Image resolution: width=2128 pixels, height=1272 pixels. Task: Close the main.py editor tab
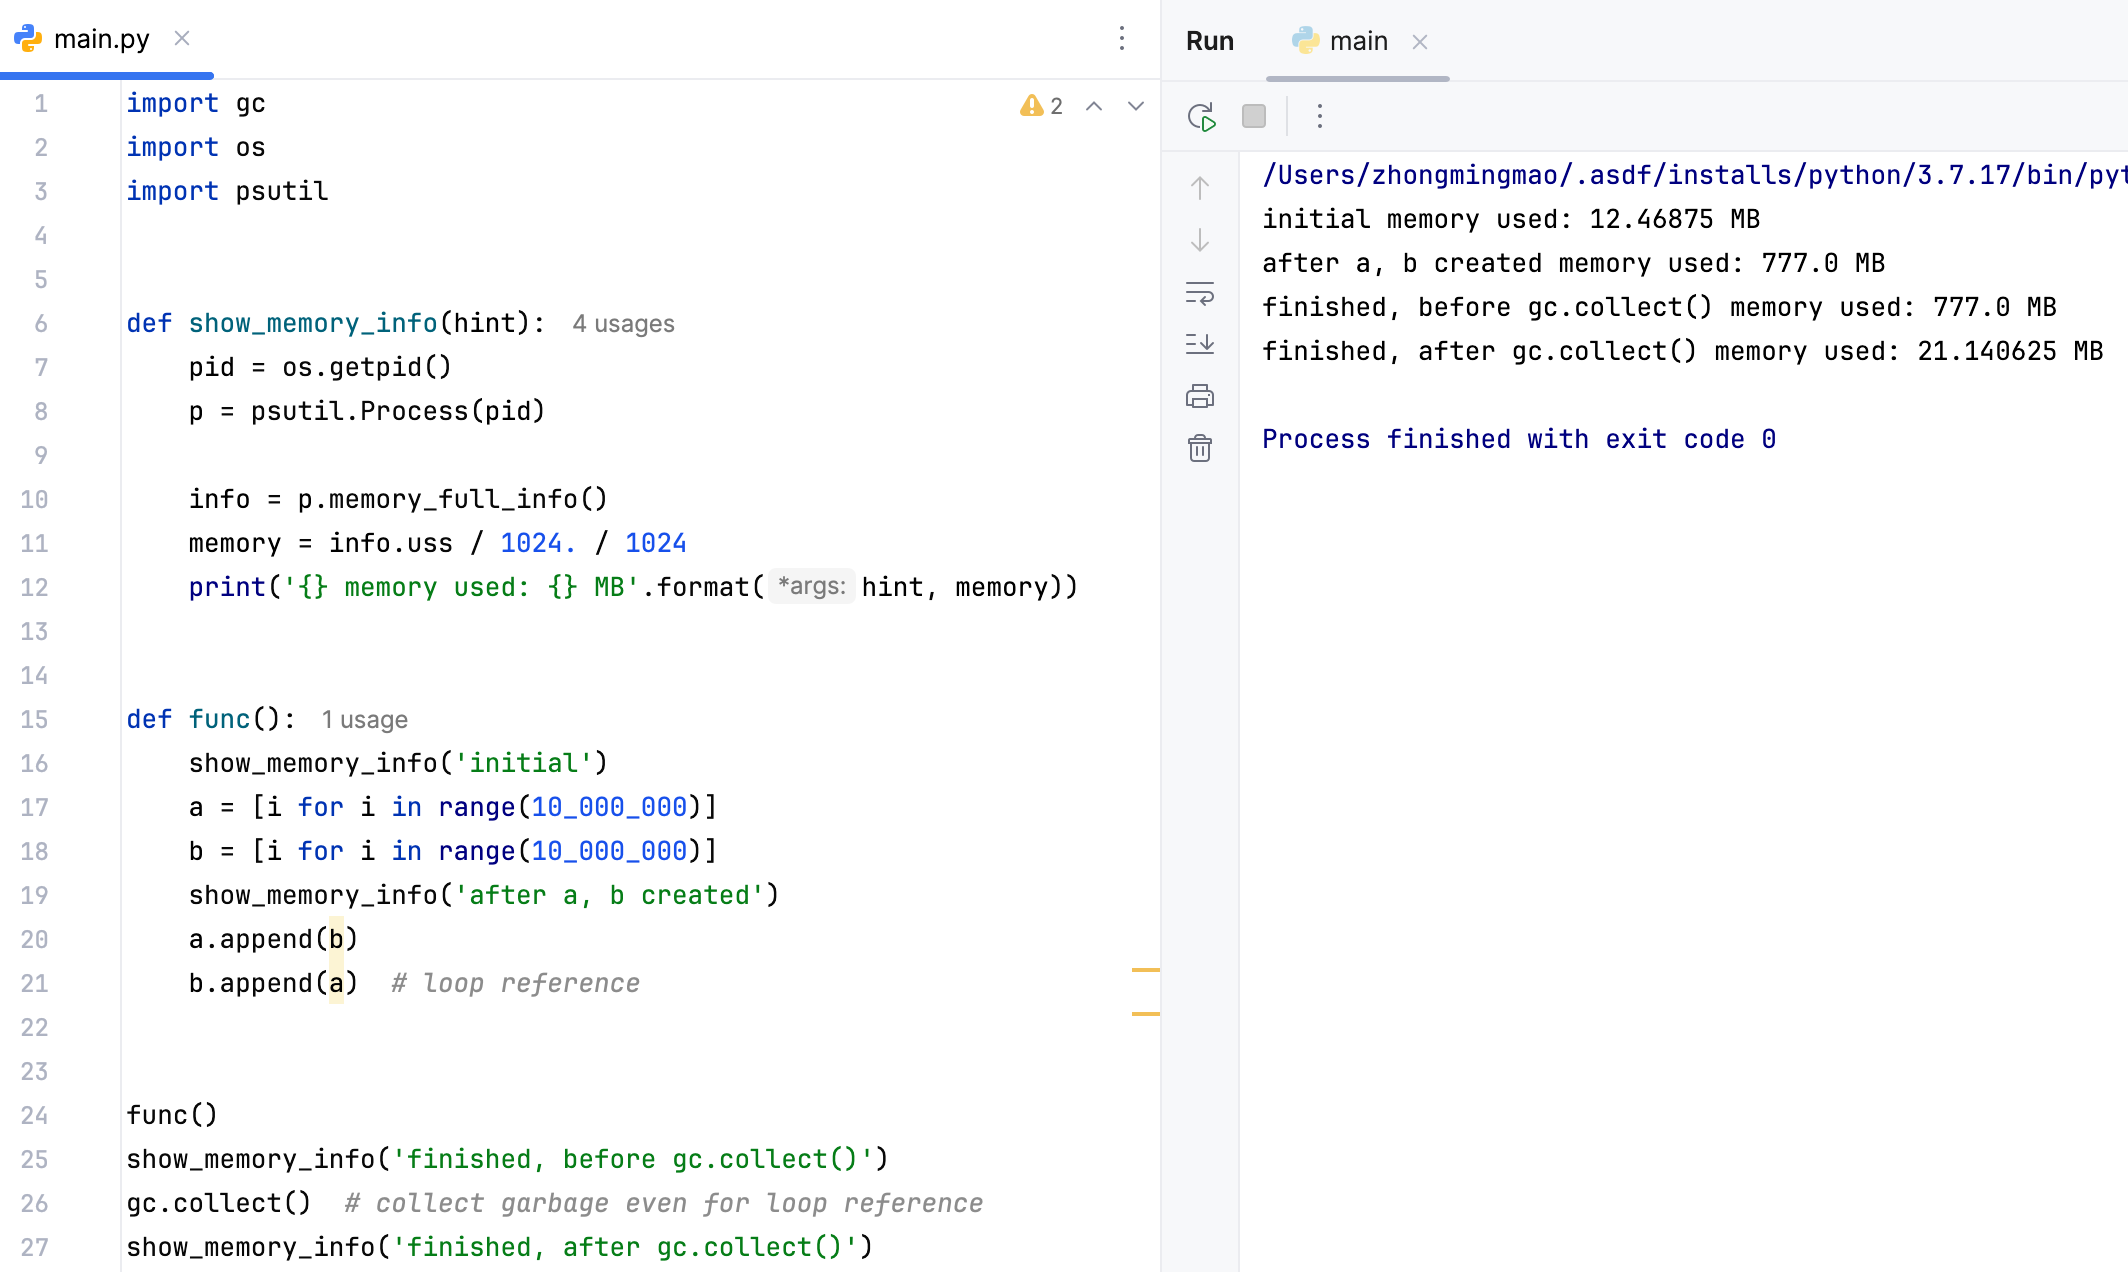coord(182,38)
